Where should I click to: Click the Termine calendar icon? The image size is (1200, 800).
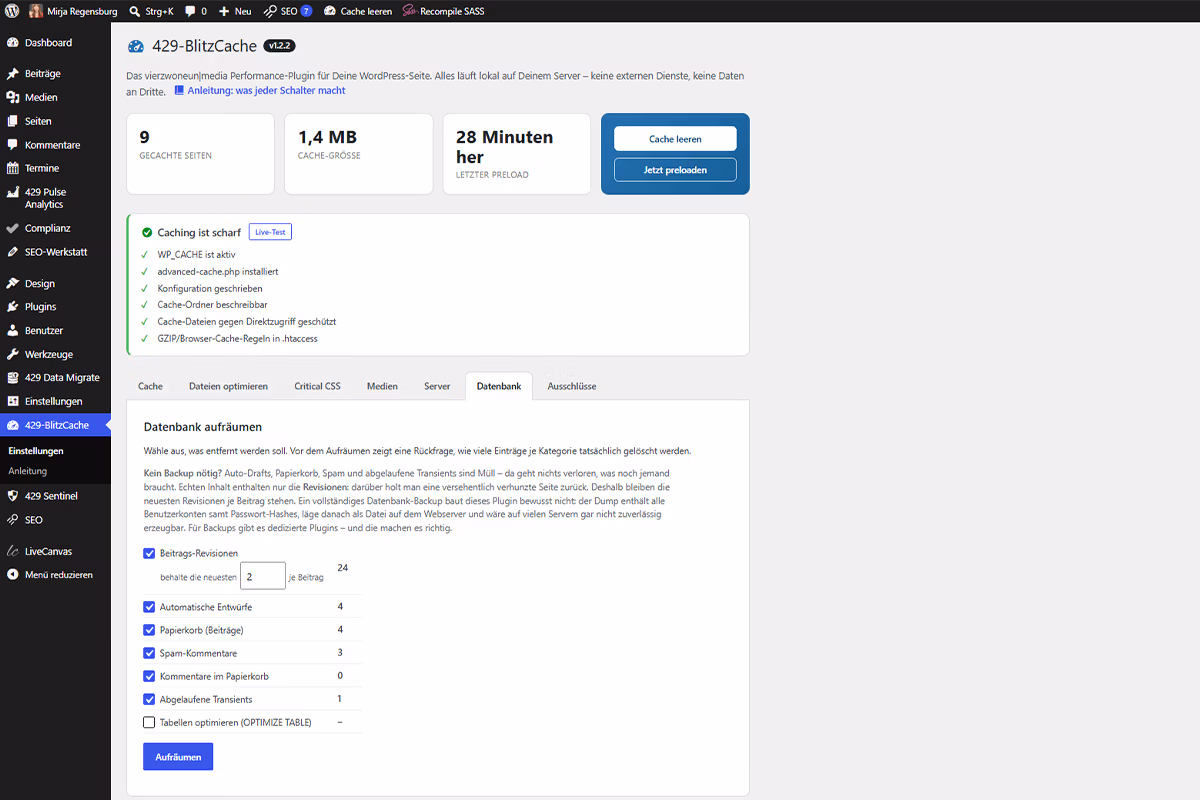click(x=13, y=168)
